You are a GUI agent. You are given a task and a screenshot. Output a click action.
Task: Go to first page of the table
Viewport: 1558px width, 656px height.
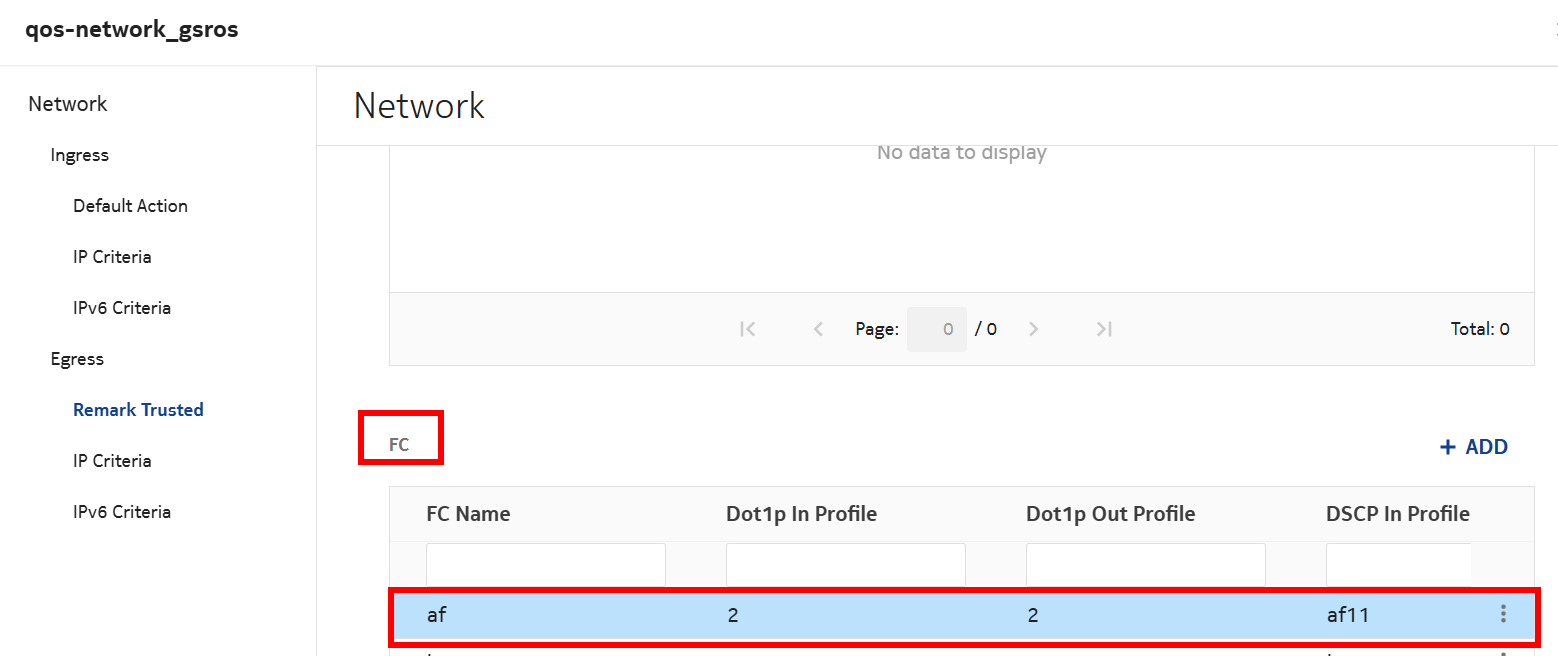coord(747,329)
